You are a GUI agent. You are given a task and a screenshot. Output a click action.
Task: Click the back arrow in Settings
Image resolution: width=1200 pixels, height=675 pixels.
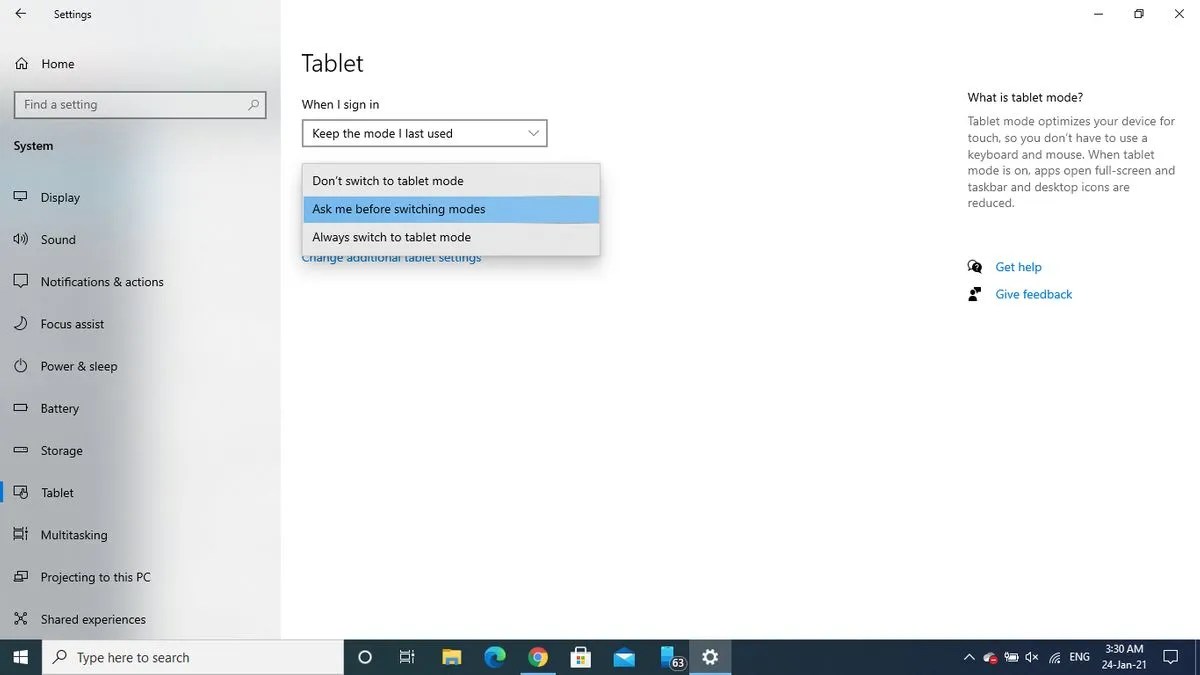tap(20, 14)
